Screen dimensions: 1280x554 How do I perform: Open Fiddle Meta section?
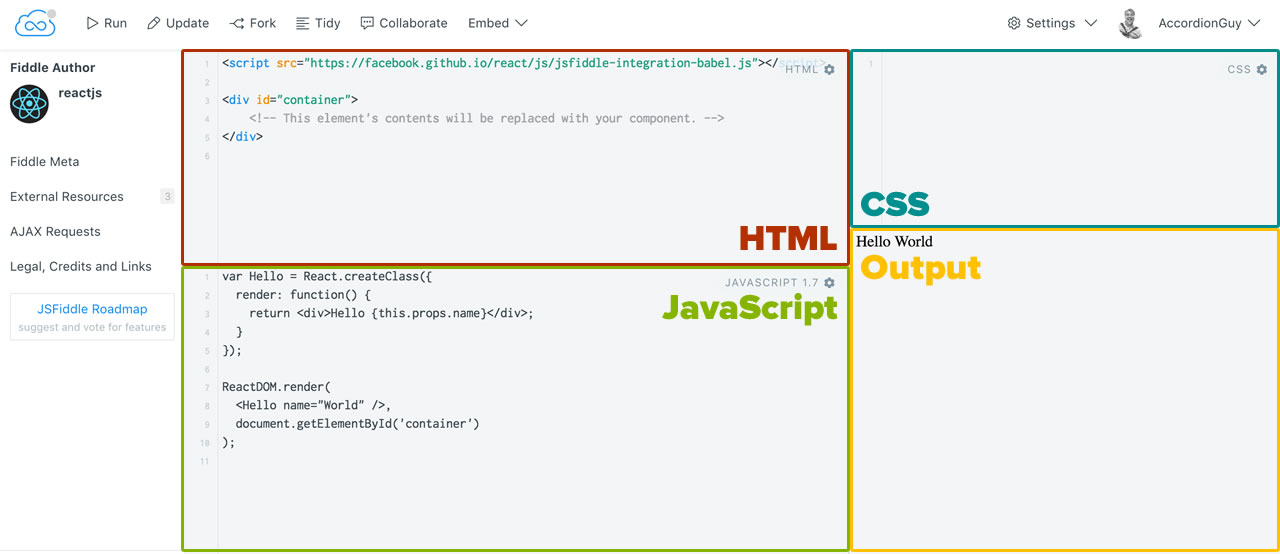(x=45, y=161)
